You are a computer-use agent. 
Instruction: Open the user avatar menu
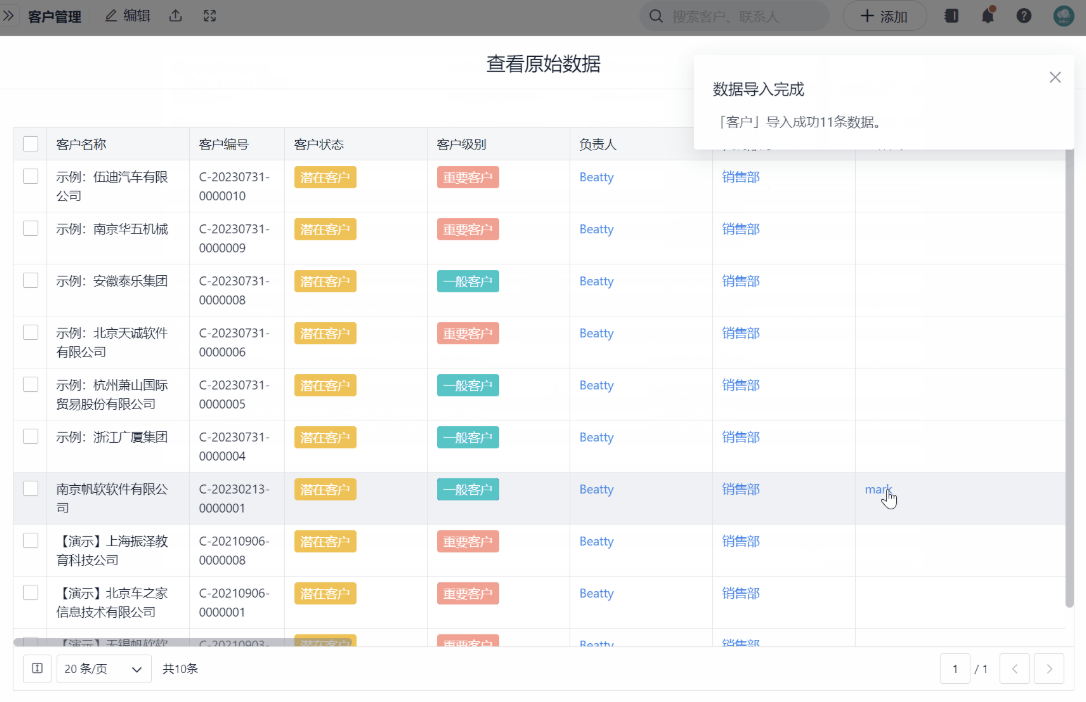[1063, 16]
